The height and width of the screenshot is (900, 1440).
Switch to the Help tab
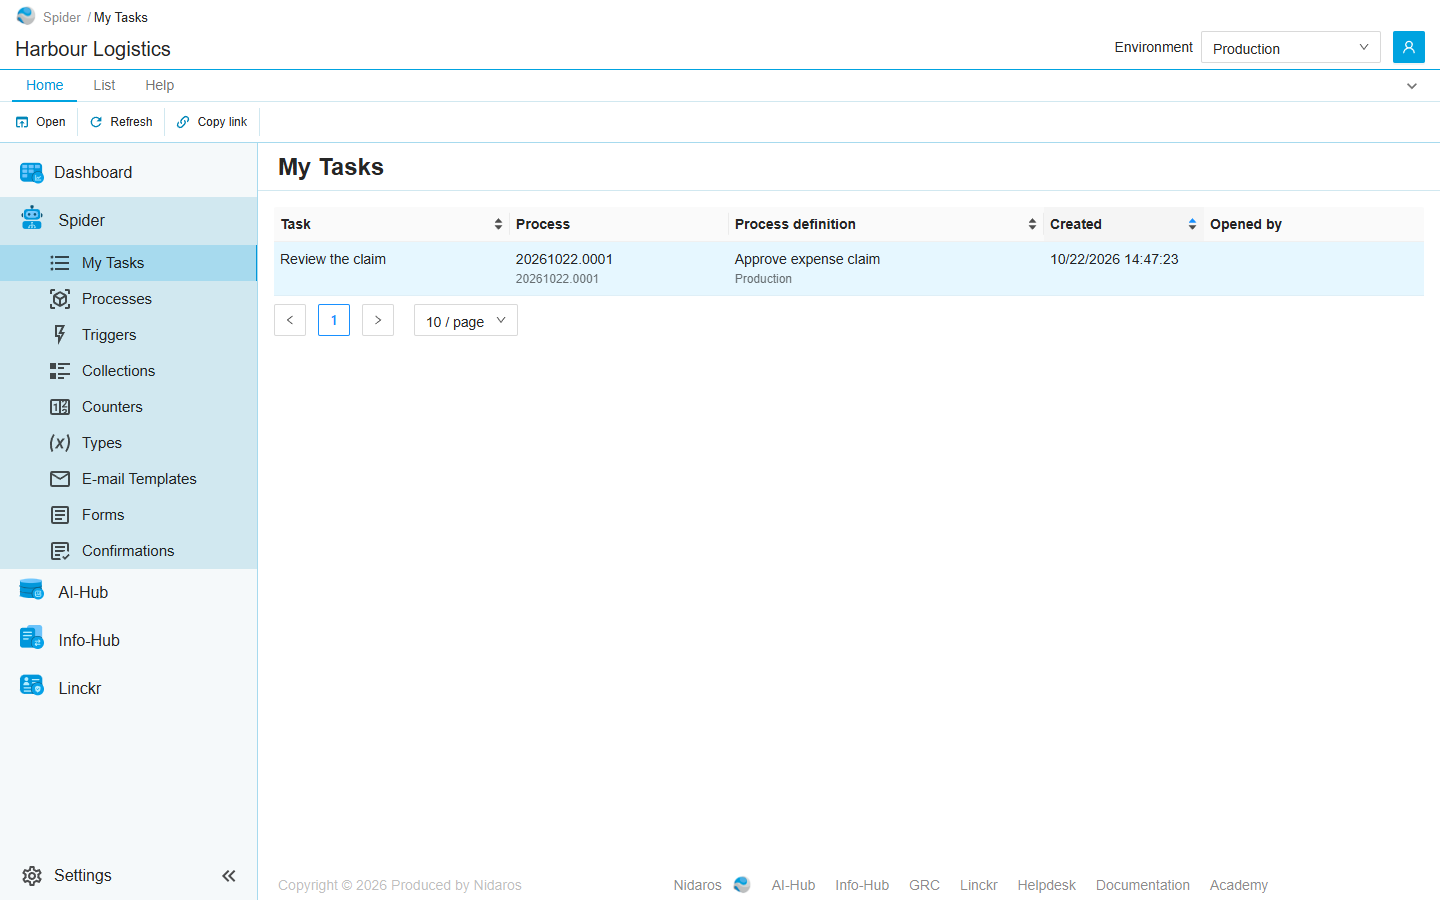pyautogui.click(x=159, y=85)
